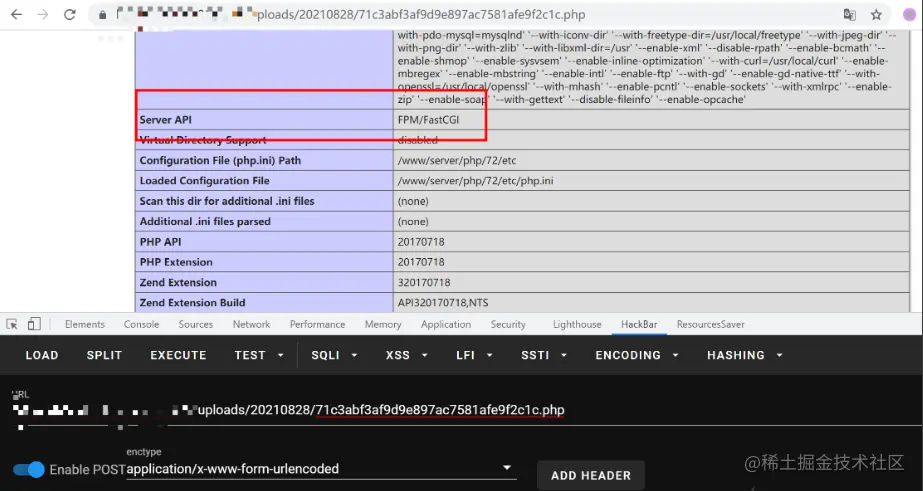The image size is (923, 491).
Task: Expand the SSTI dropdown menu
Action: pyautogui.click(x=544, y=355)
